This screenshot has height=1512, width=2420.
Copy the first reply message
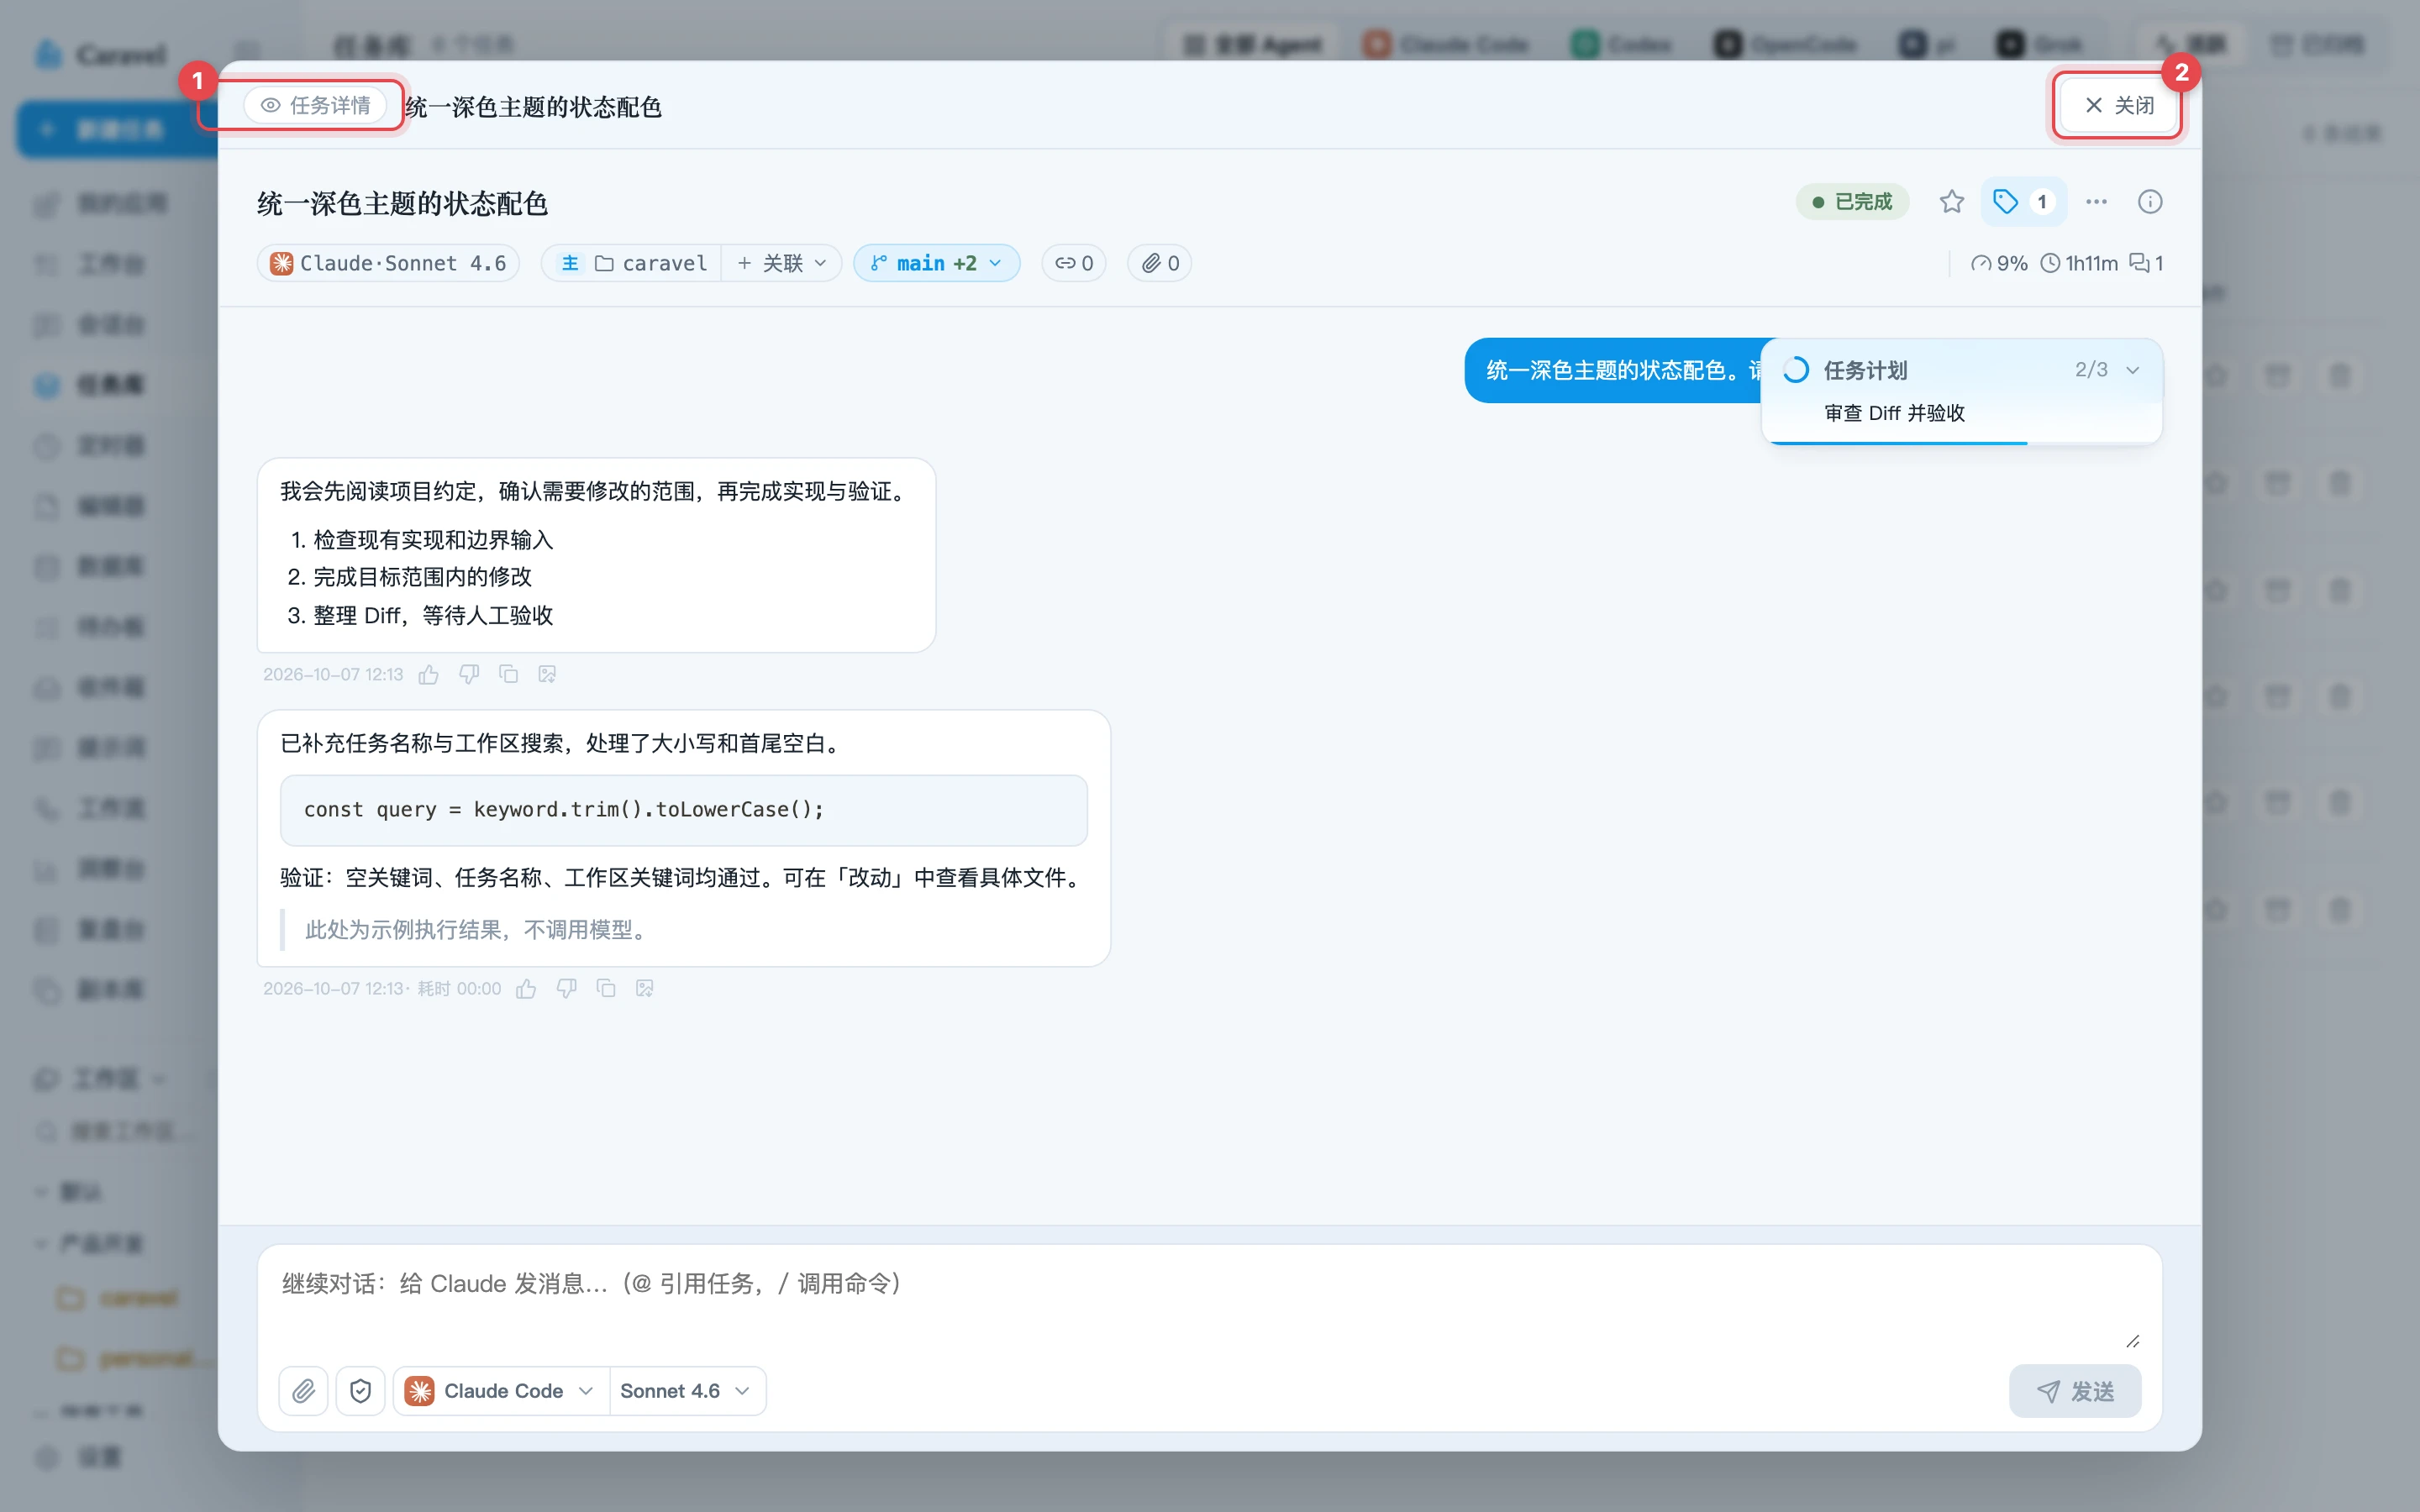point(508,675)
